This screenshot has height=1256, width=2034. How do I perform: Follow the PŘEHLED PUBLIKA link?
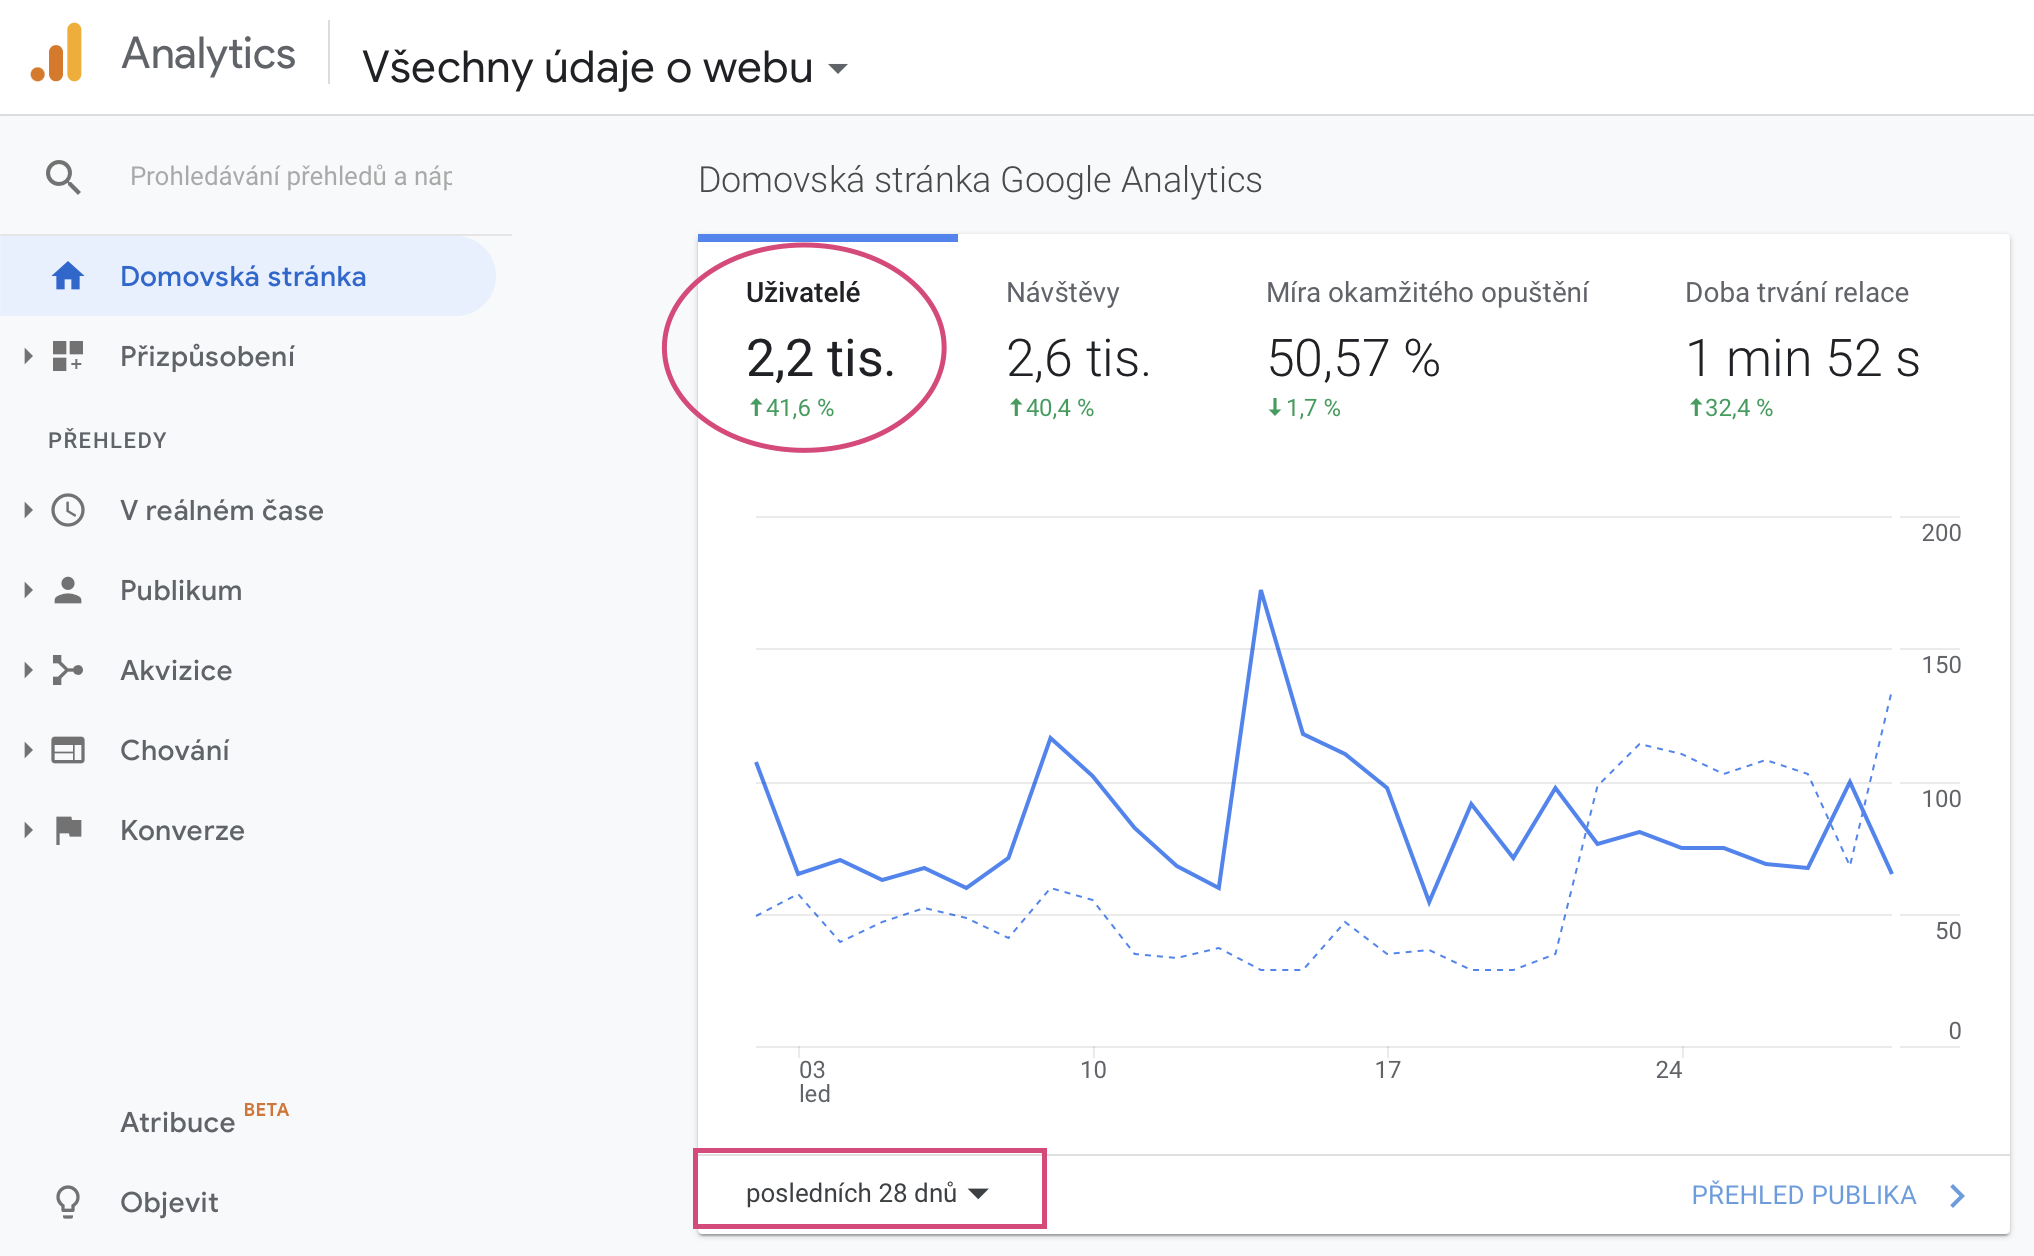point(1803,1195)
